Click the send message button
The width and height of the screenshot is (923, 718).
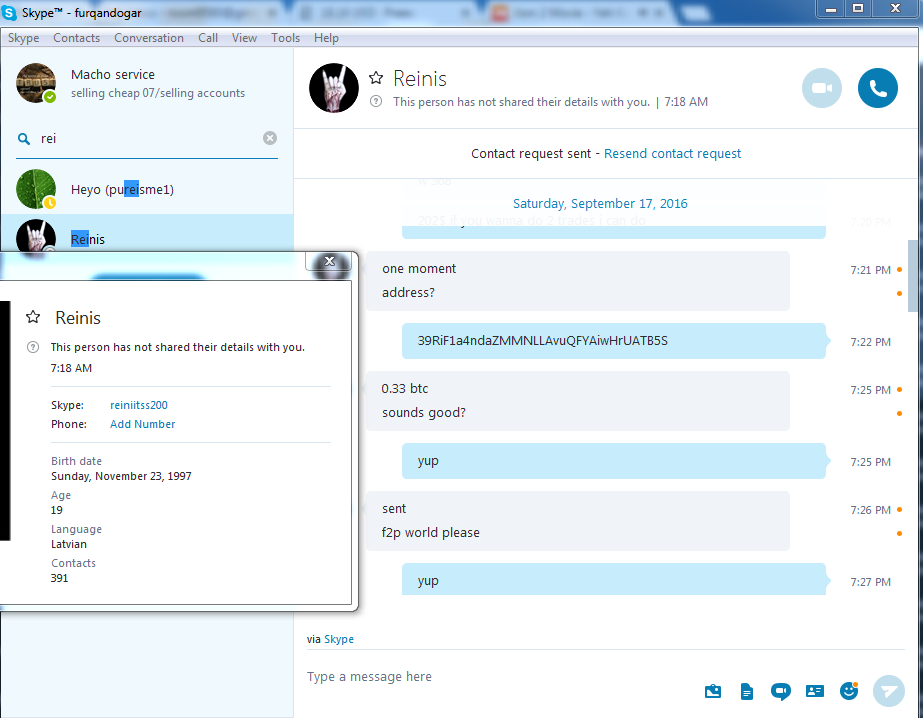pyautogui.click(x=889, y=691)
